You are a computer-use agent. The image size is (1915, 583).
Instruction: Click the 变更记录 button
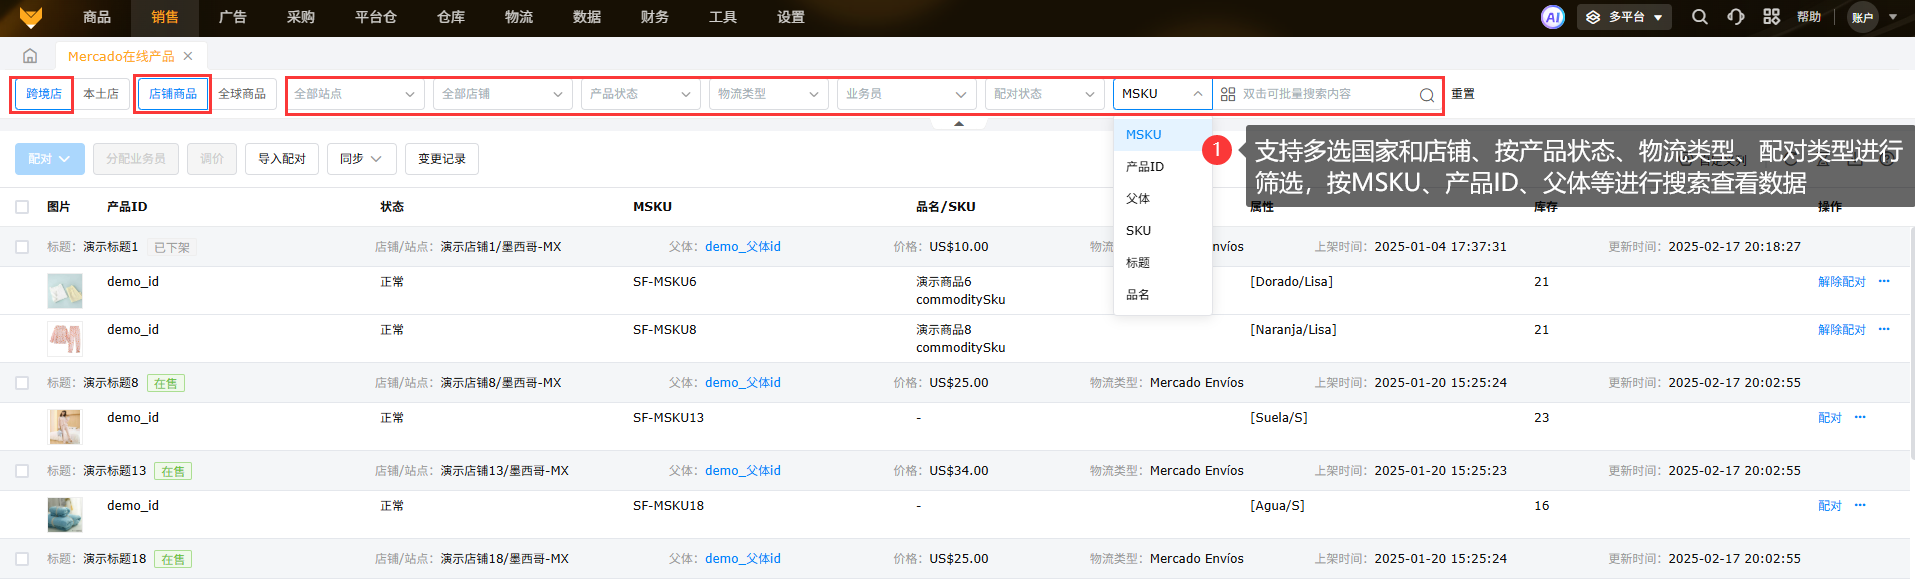441,159
